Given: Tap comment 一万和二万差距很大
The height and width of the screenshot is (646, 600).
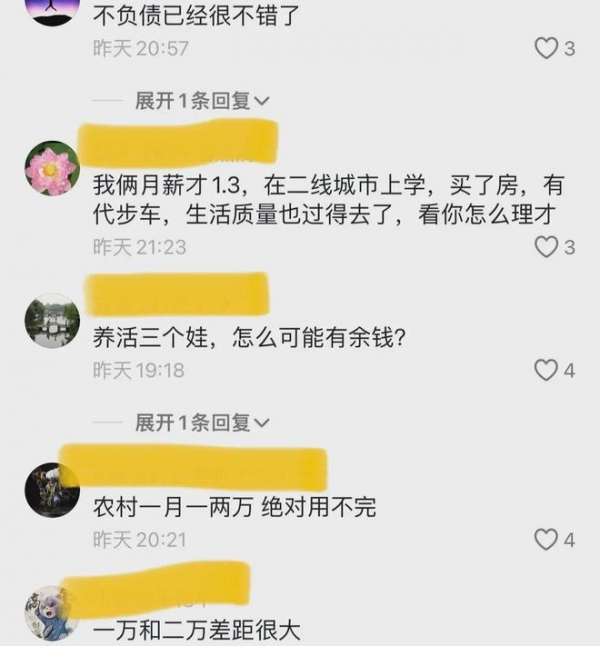Looking at the screenshot, I should (x=197, y=631).
